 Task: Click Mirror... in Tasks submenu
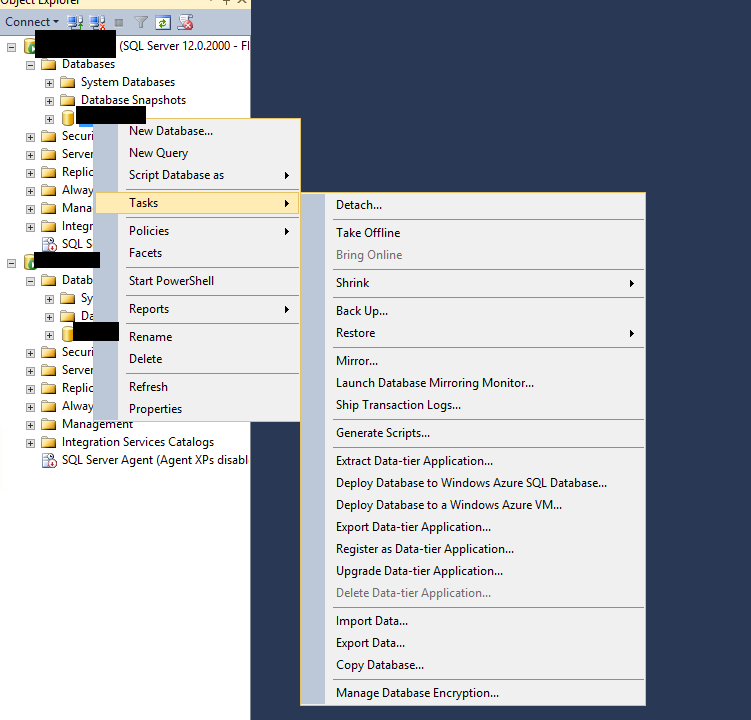click(473, 361)
